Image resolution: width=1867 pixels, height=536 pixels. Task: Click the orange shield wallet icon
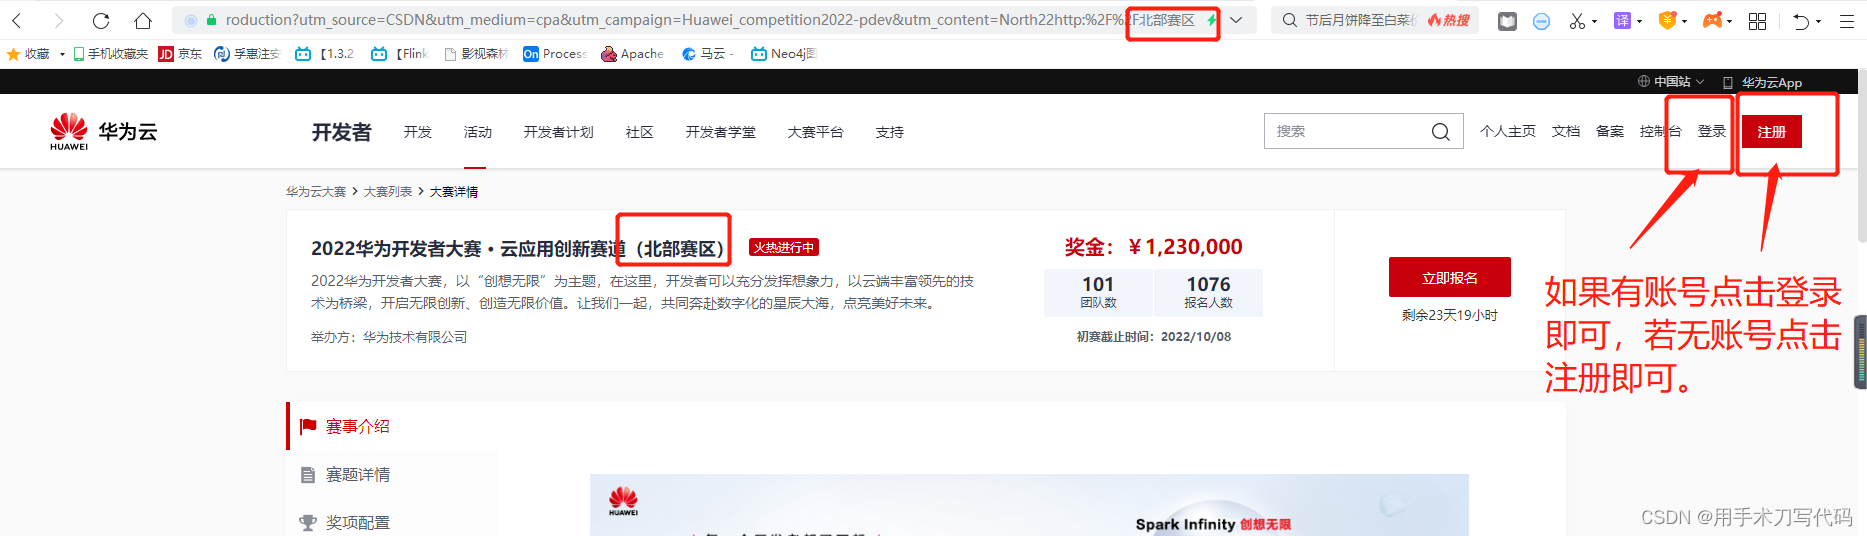(1667, 20)
